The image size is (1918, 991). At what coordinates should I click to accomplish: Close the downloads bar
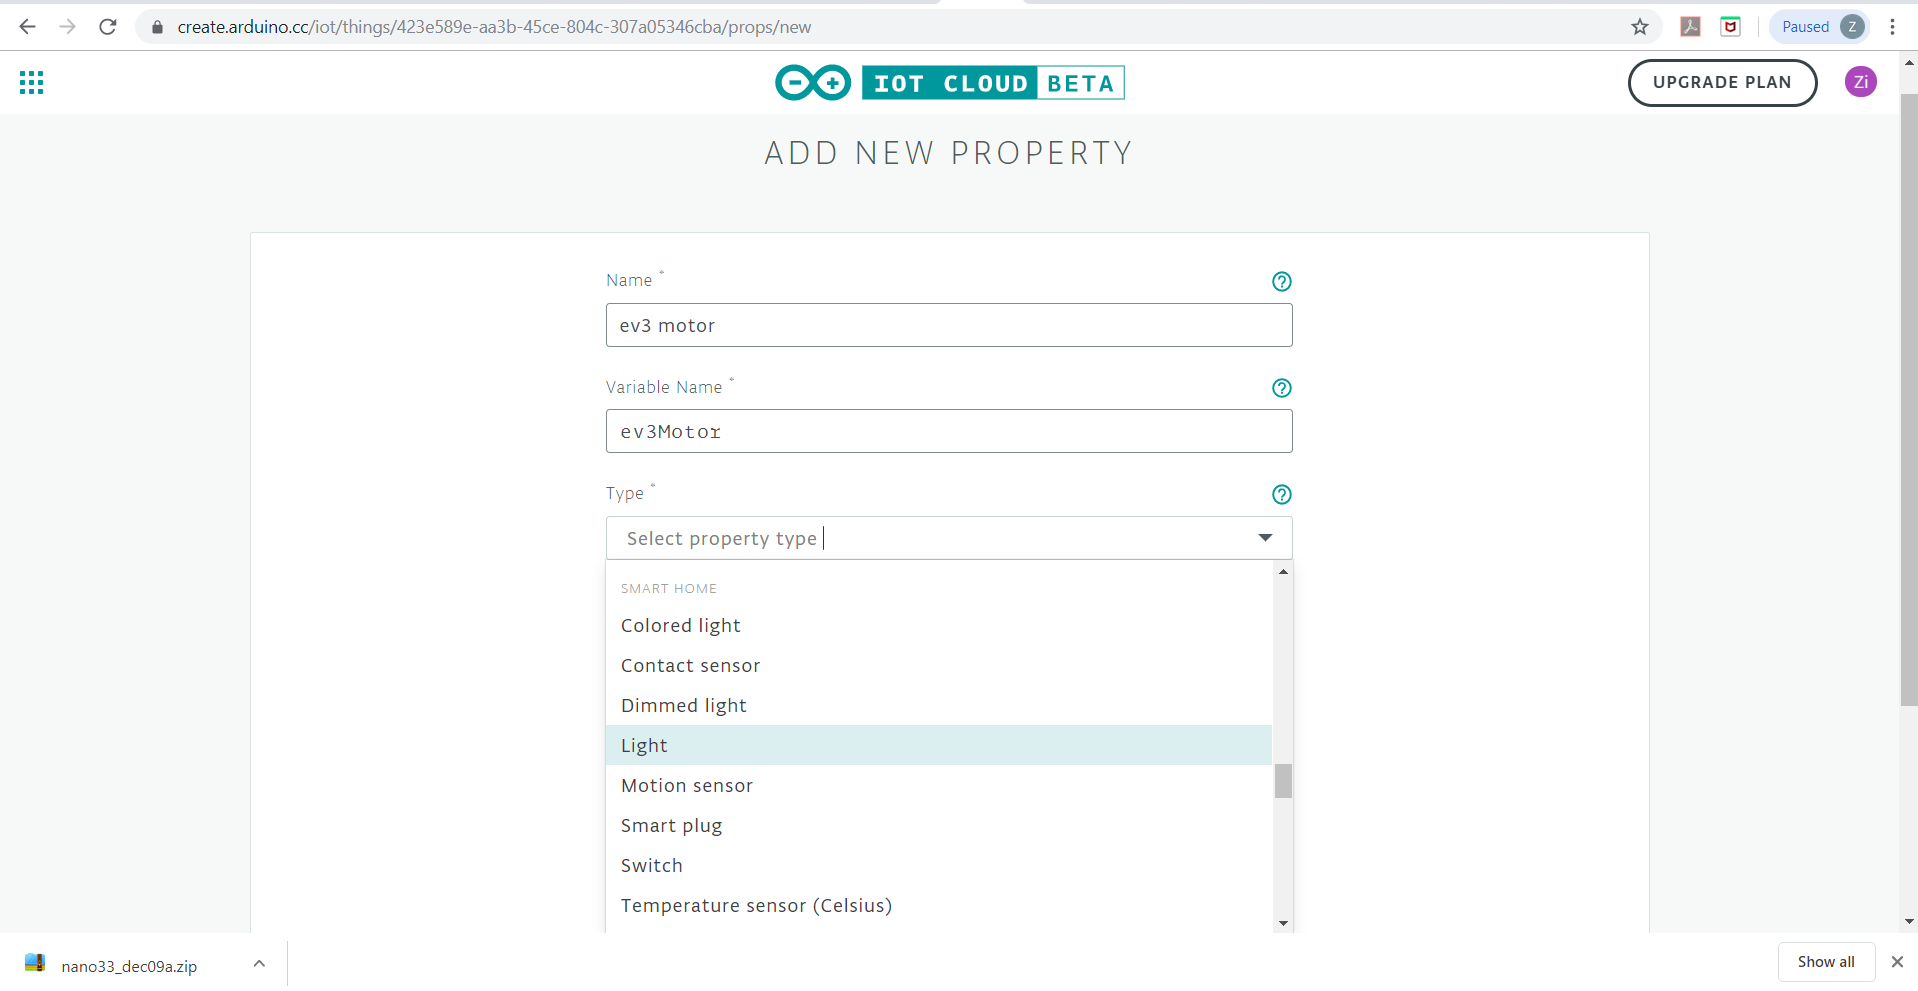(1897, 962)
